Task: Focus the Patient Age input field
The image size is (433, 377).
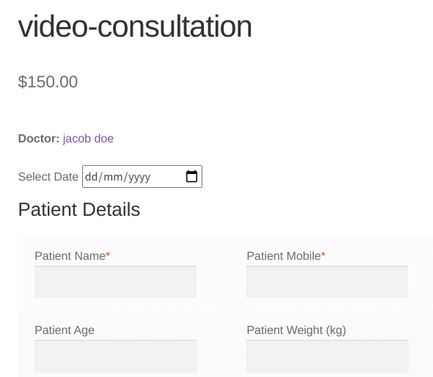Action: [115, 356]
